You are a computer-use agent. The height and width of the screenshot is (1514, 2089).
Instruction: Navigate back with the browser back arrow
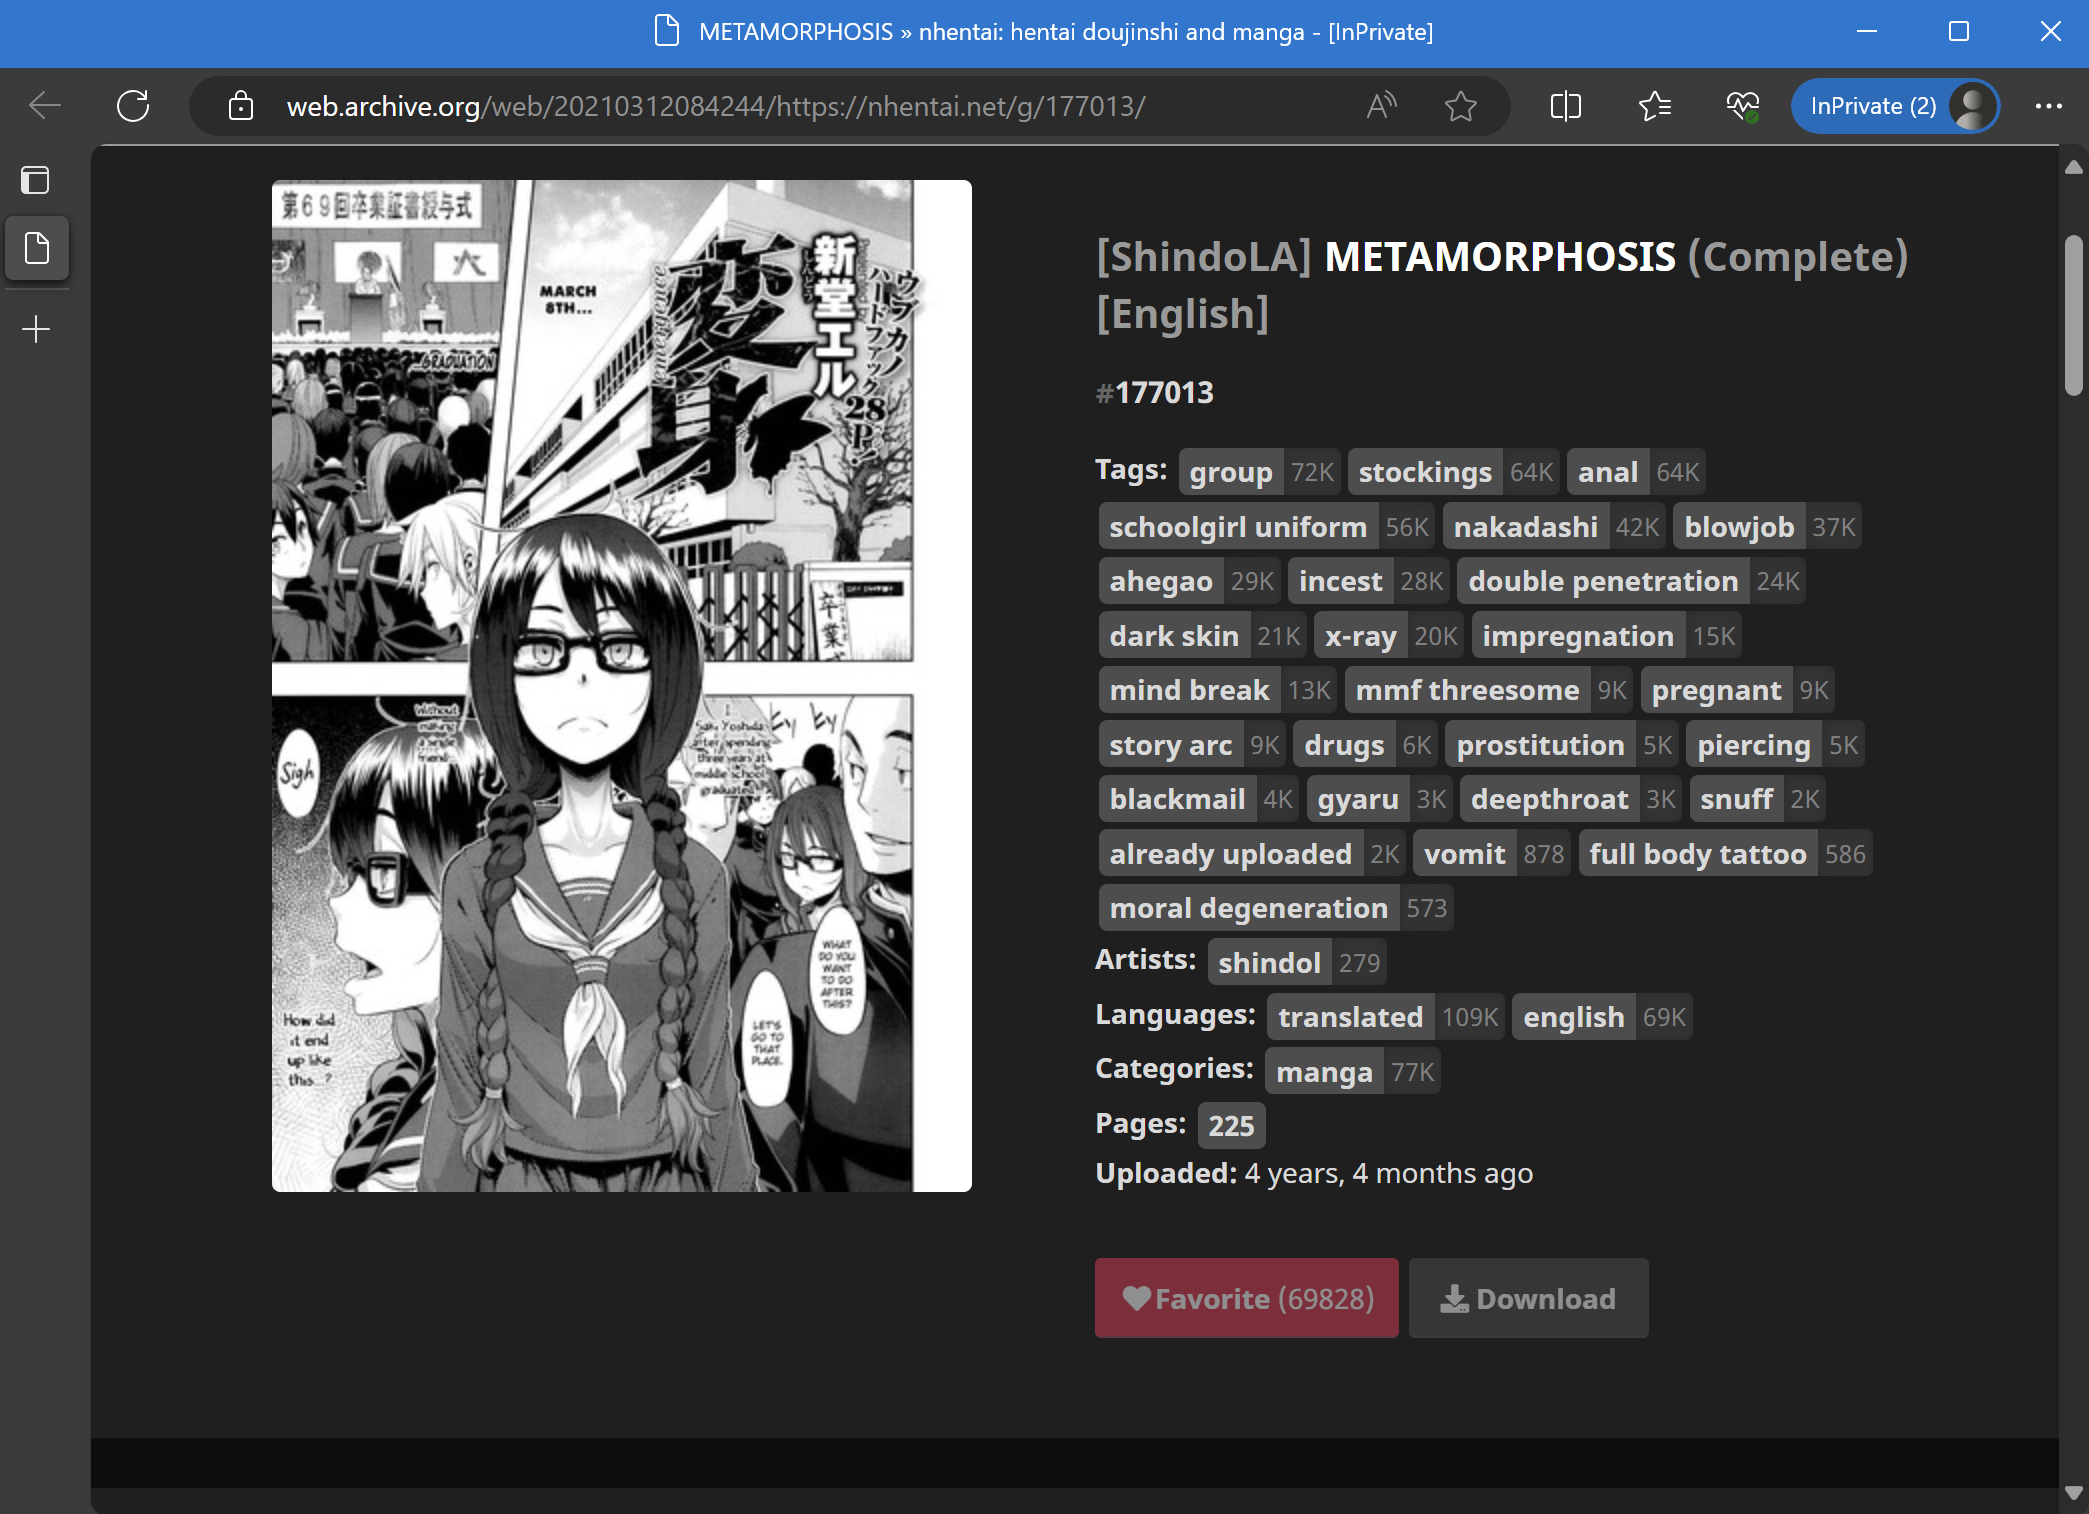tap(44, 105)
